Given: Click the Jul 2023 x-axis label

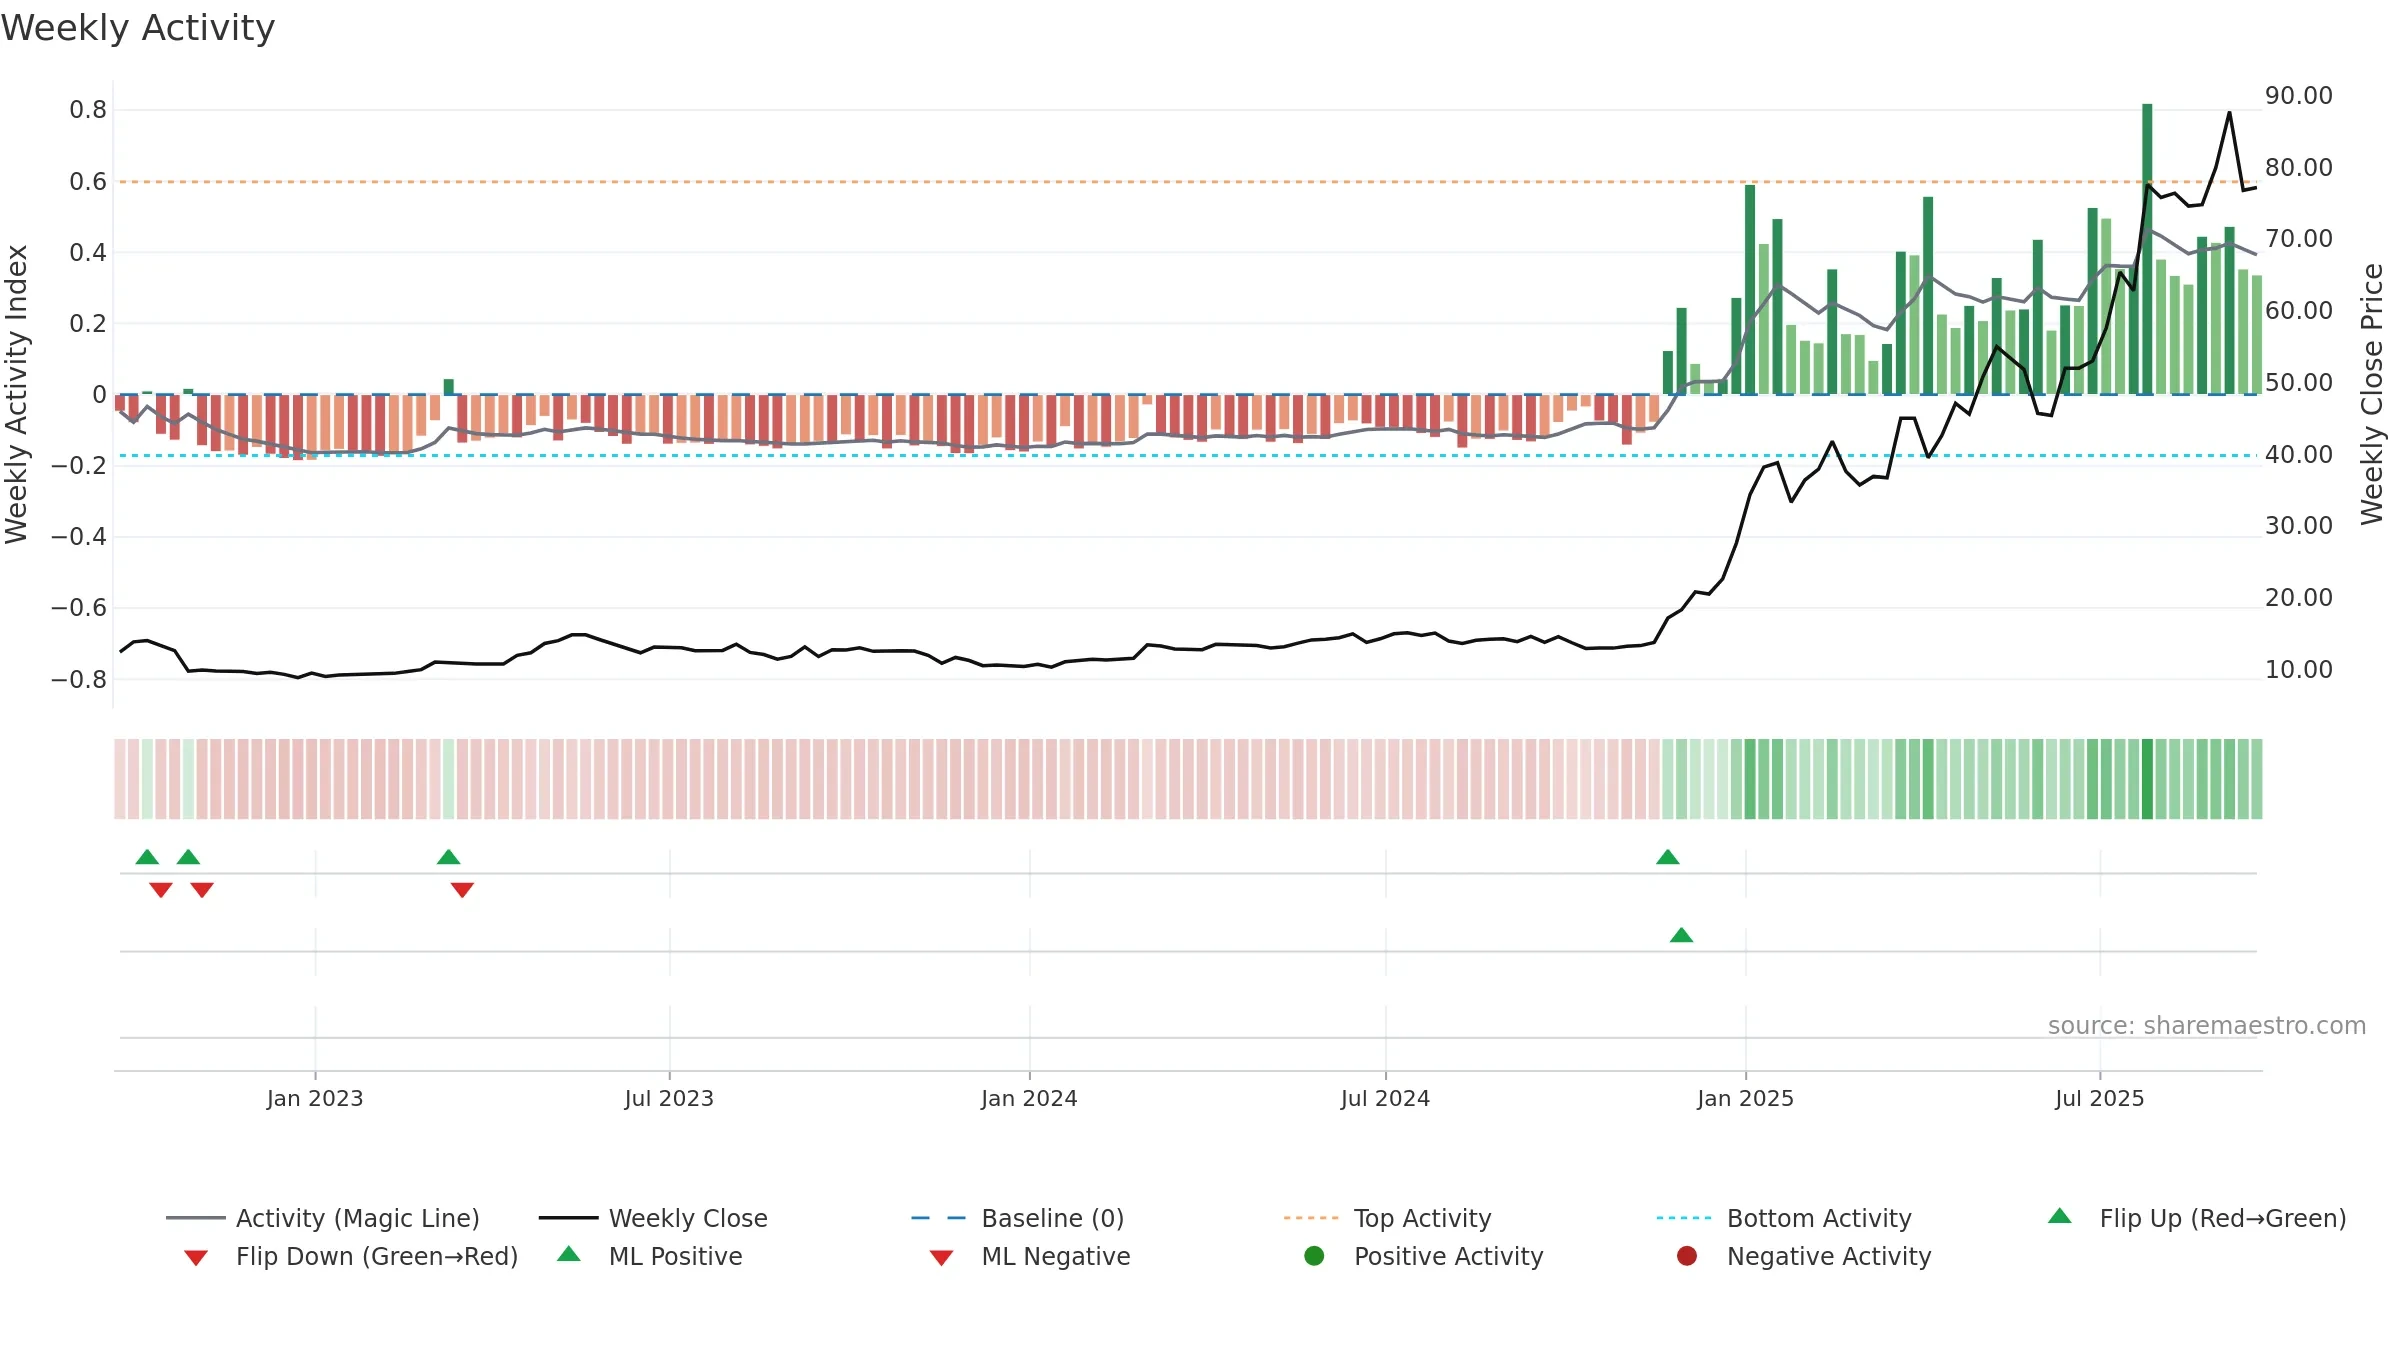Looking at the screenshot, I should 670,1098.
